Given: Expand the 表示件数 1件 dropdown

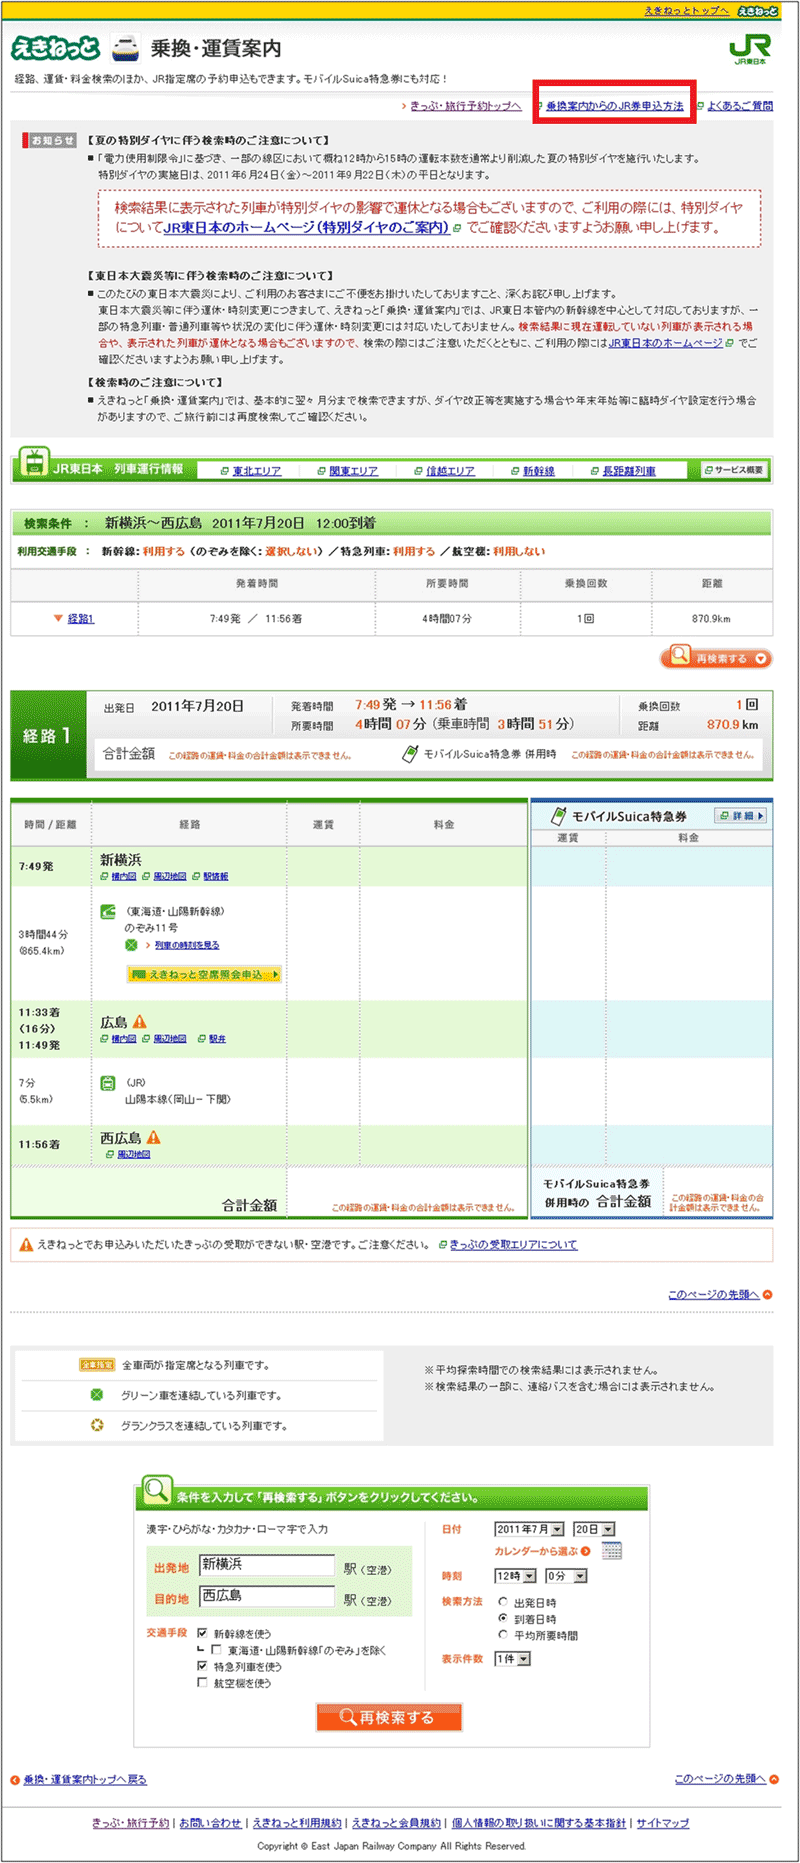Looking at the screenshot, I should click(x=512, y=1659).
